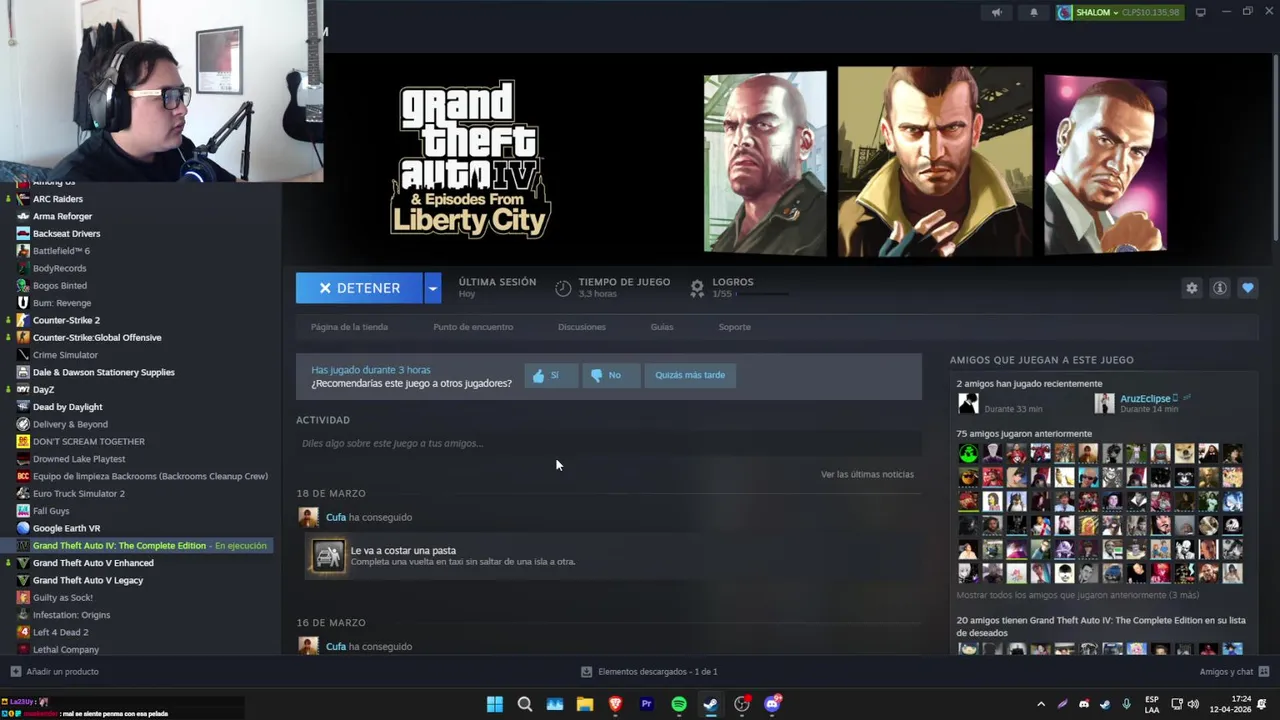Open Soporte tab

[734, 327]
